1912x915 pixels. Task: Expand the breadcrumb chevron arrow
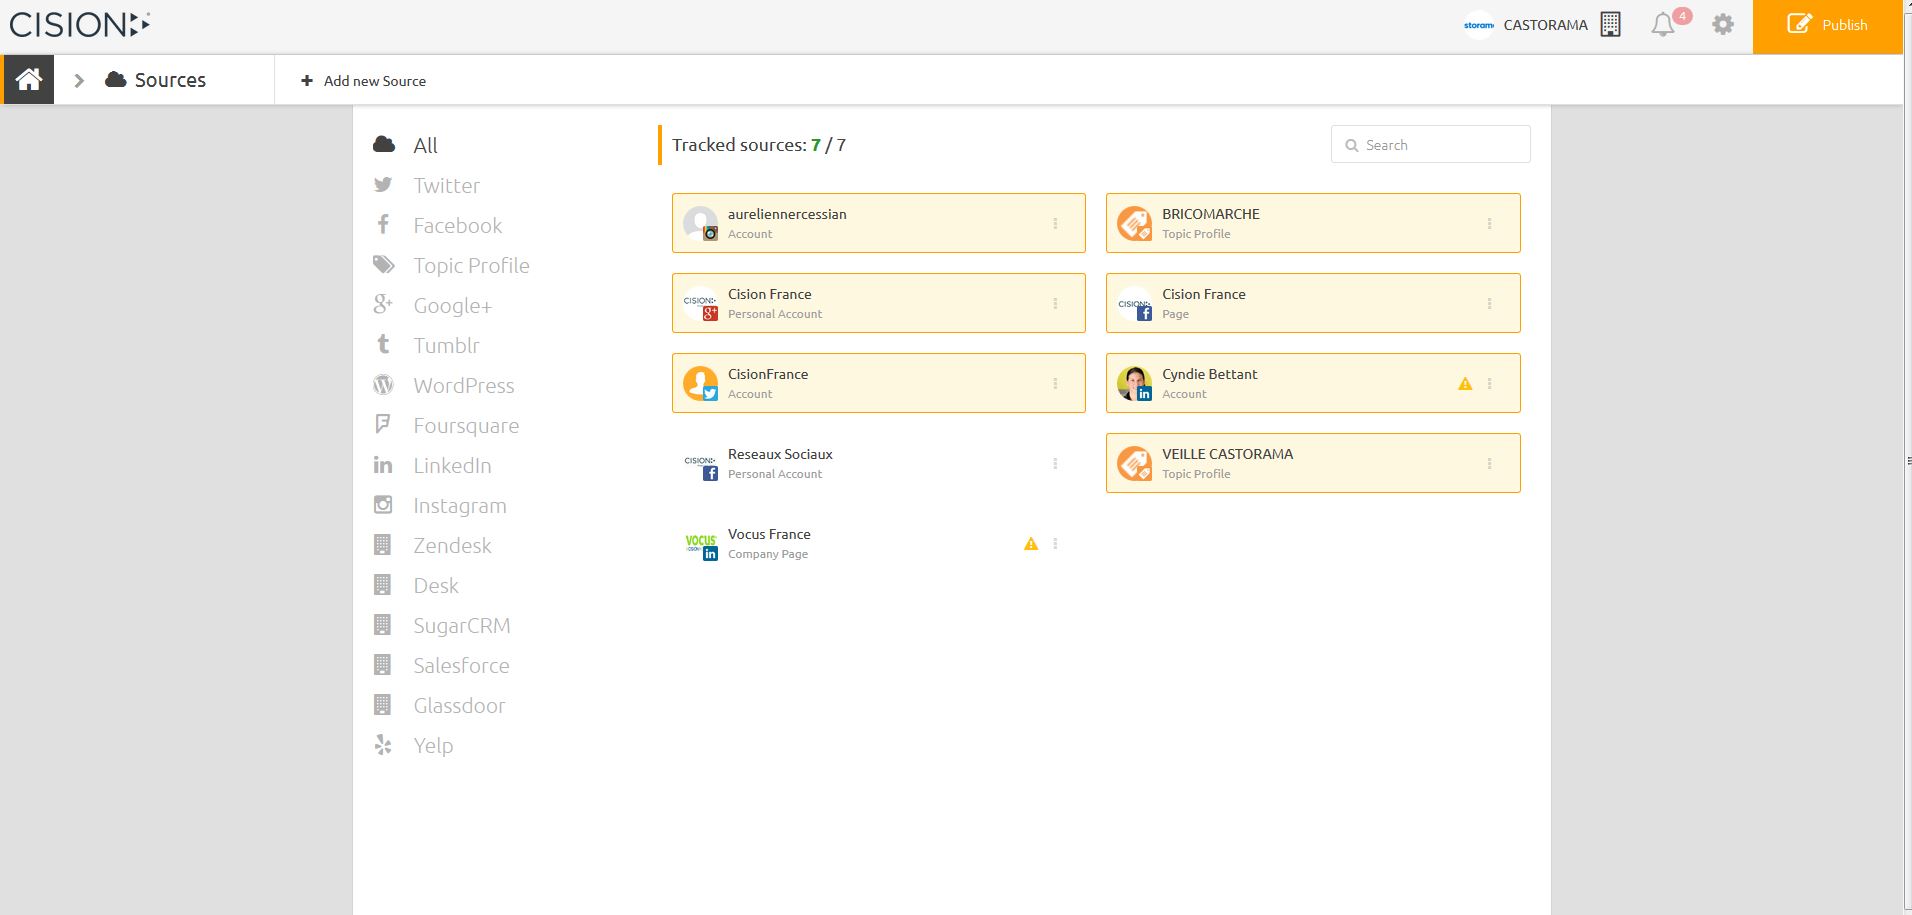click(79, 80)
